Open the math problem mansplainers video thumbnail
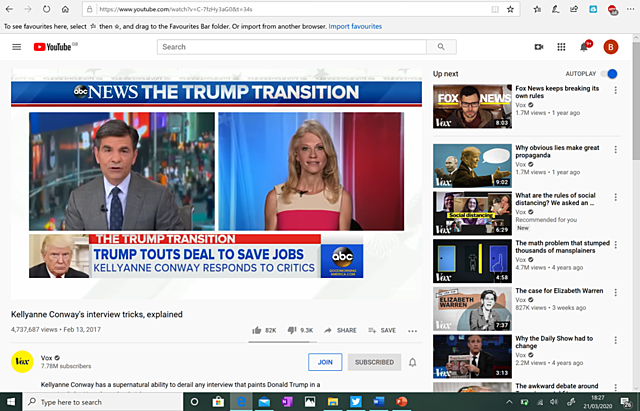The height and width of the screenshot is (411, 640). (472, 261)
